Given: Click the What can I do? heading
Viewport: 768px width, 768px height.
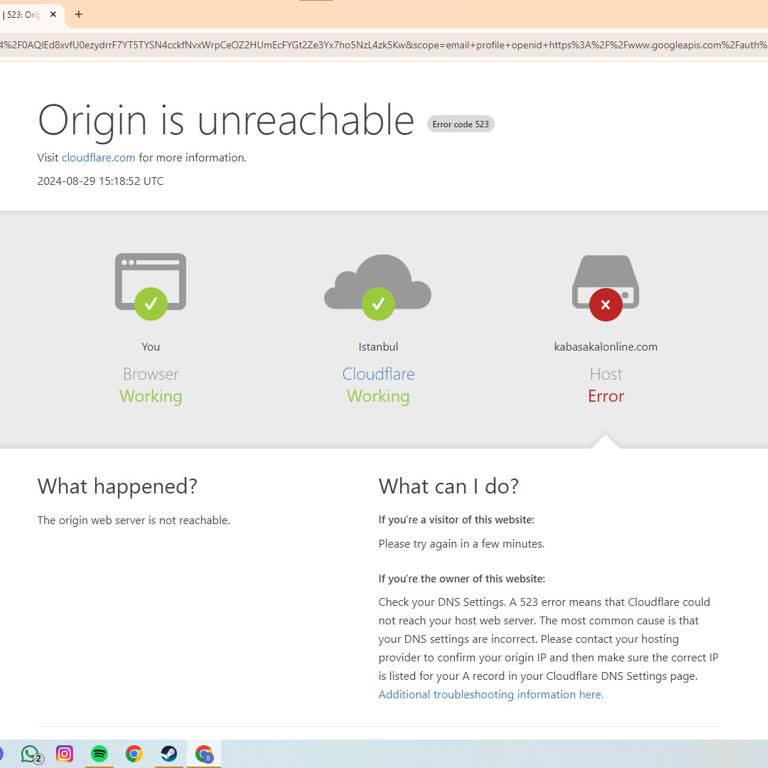Looking at the screenshot, I should (x=449, y=486).
